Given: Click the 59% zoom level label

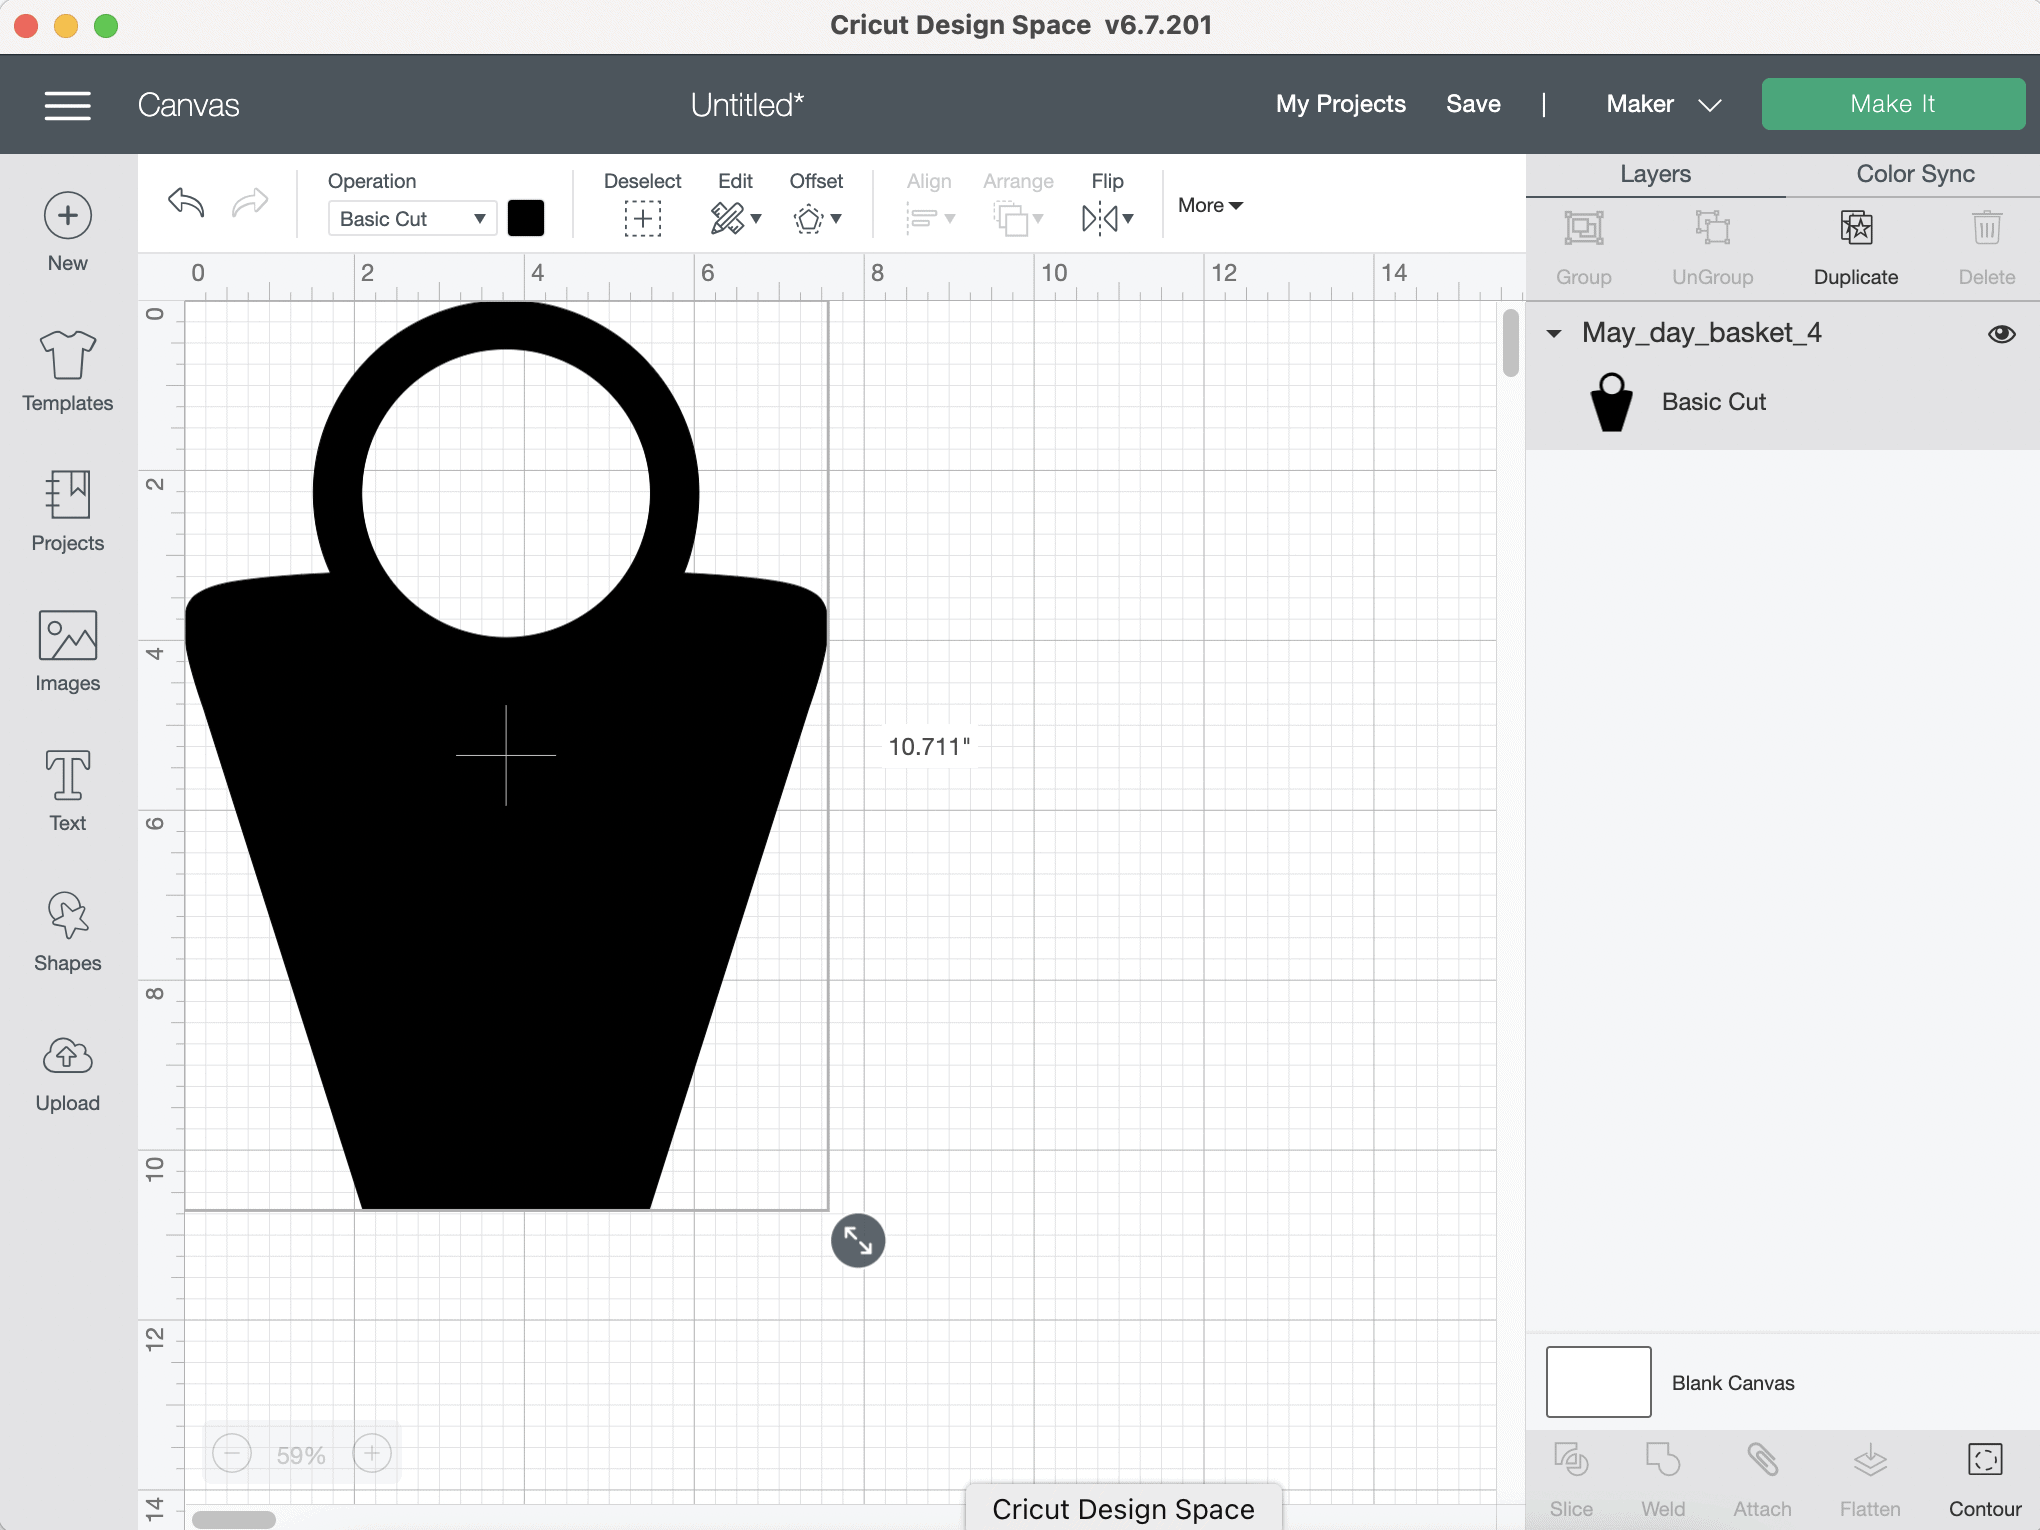Looking at the screenshot, I should coord(301,1455).
